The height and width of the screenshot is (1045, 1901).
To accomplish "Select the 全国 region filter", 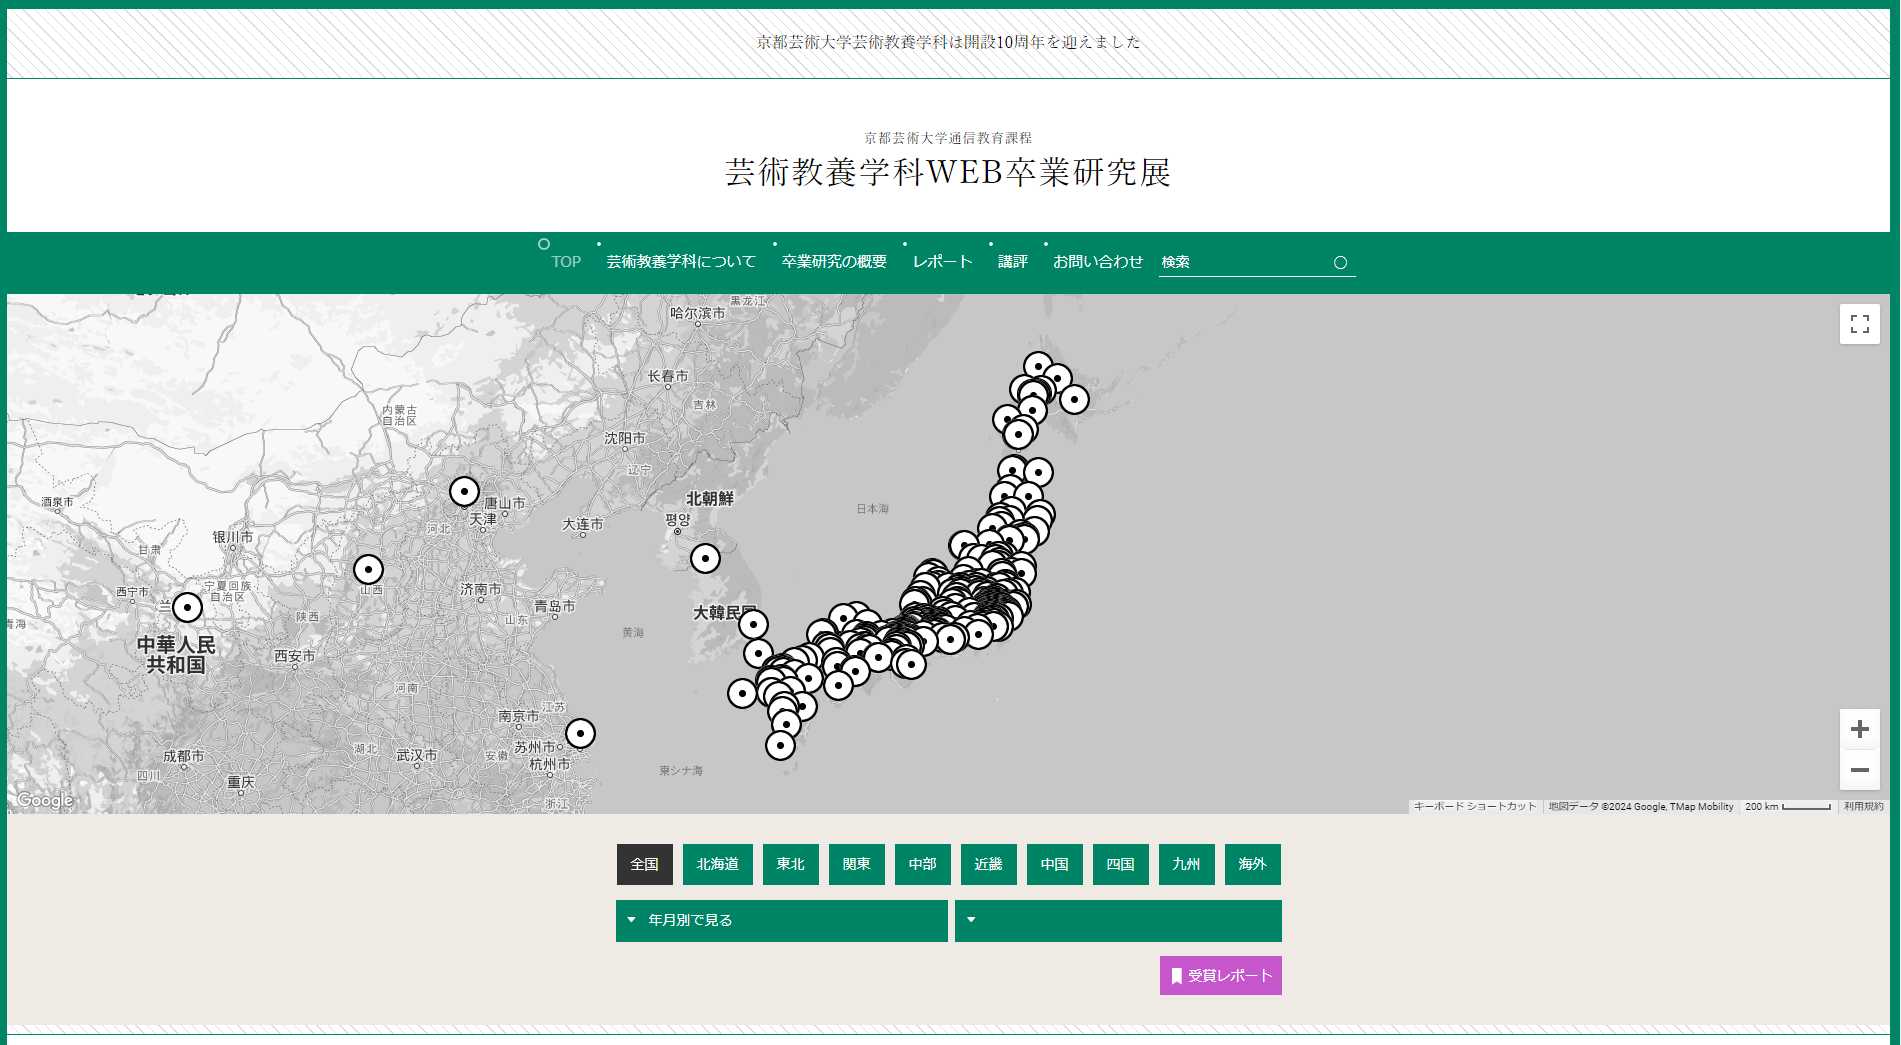I will coord(644,864).
